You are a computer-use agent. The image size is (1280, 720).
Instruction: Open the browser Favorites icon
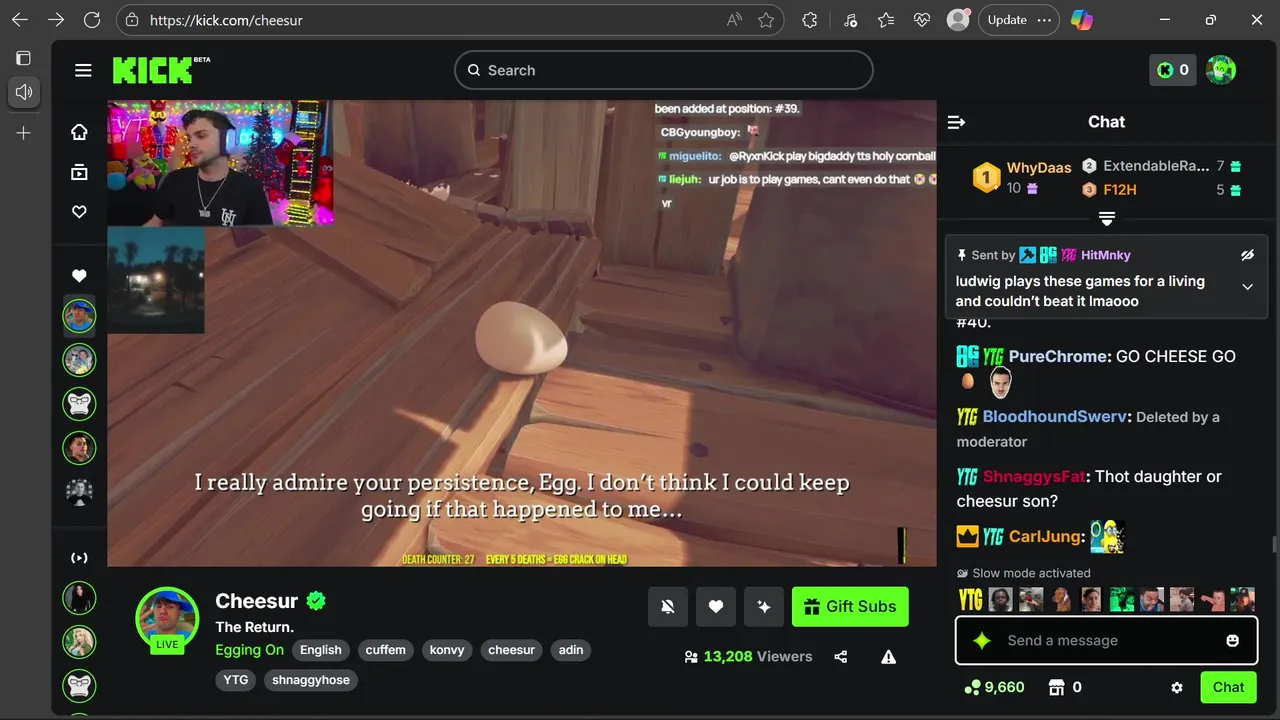click(886, 20)
